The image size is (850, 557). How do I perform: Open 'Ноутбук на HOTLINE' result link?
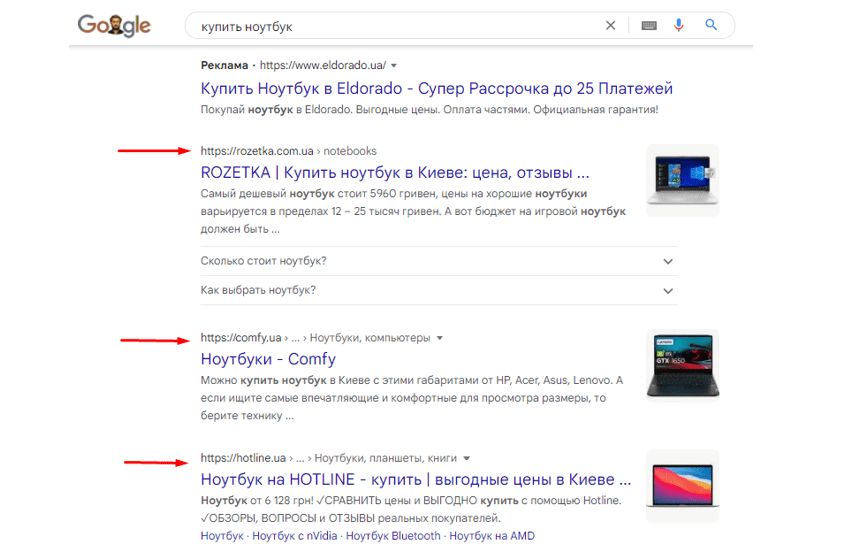tap(416, 480)
